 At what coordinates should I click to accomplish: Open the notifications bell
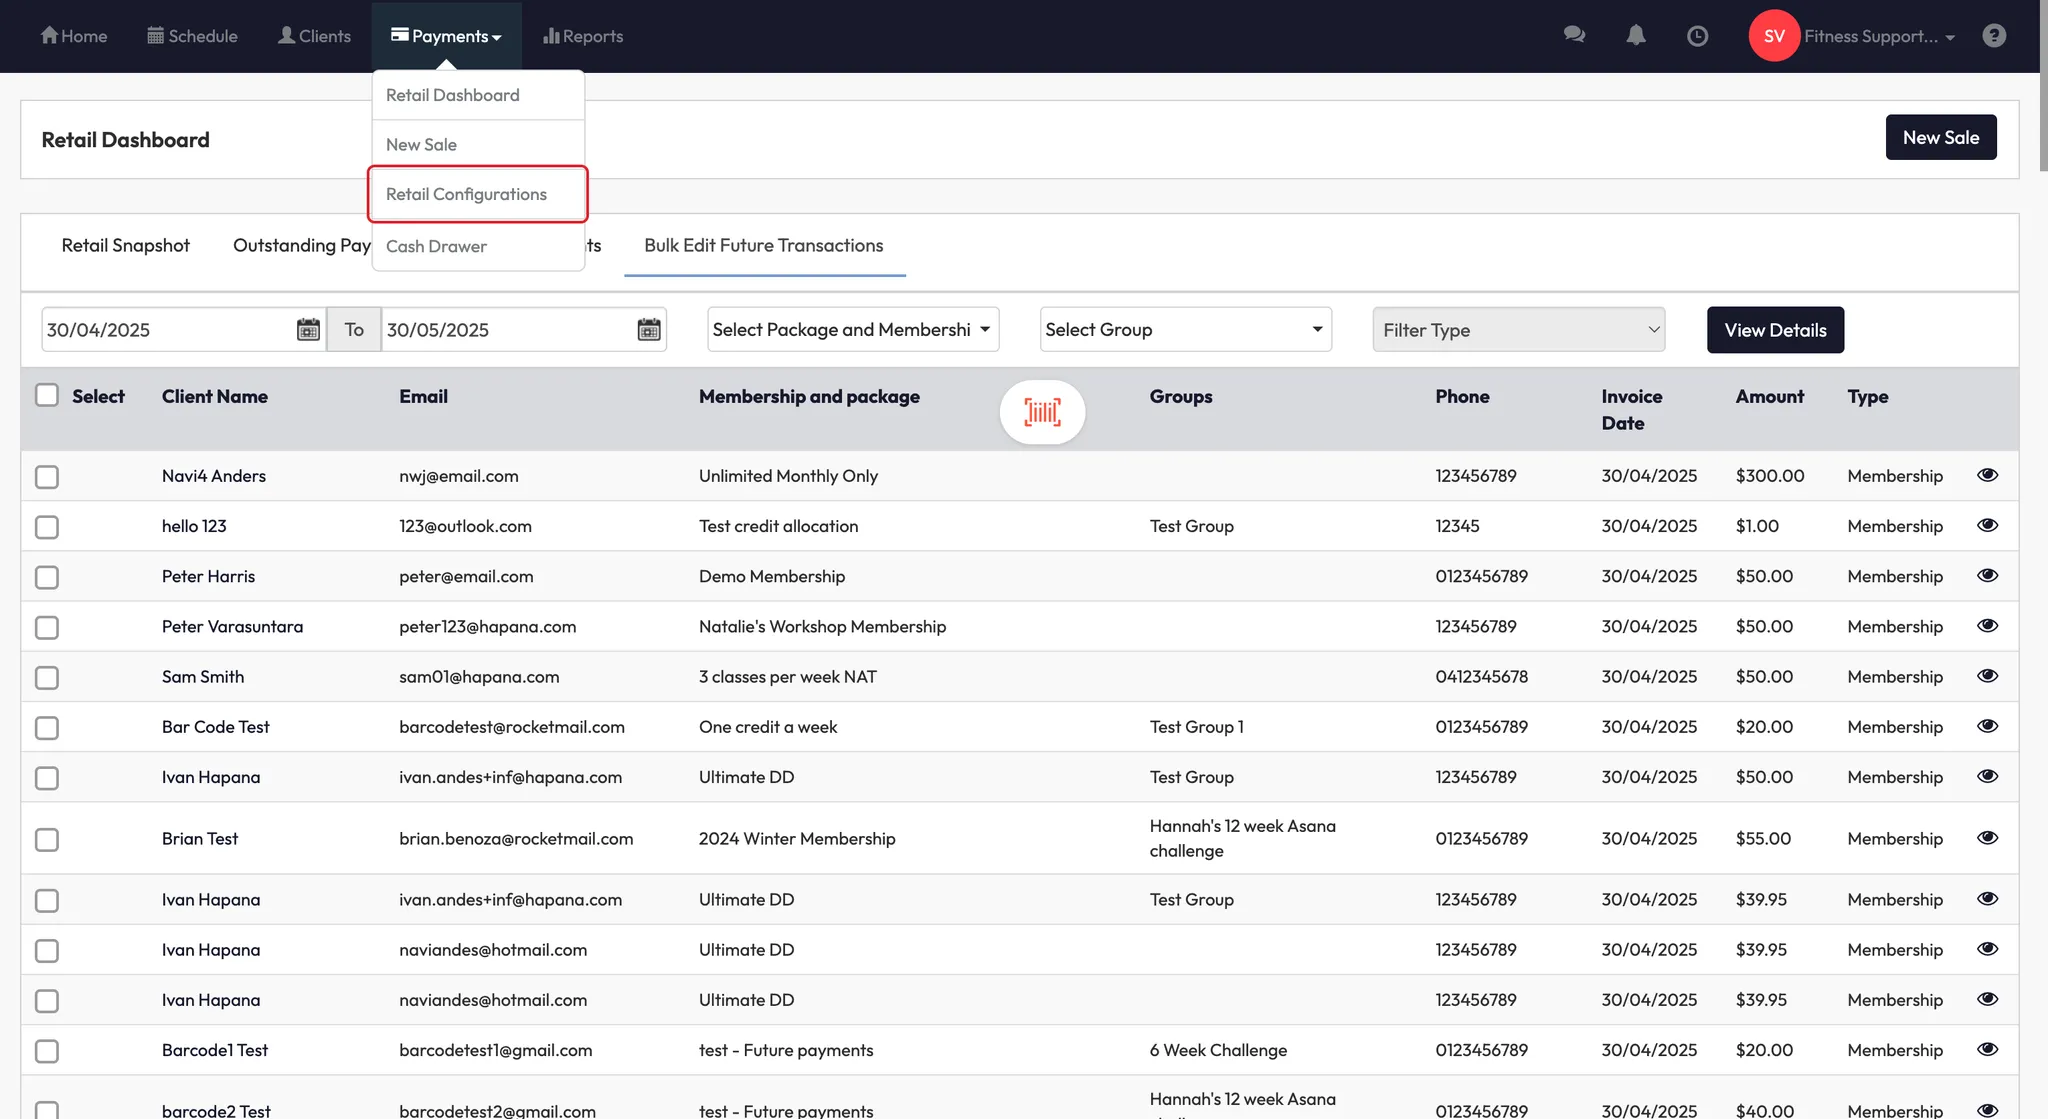coord(1636,35)
